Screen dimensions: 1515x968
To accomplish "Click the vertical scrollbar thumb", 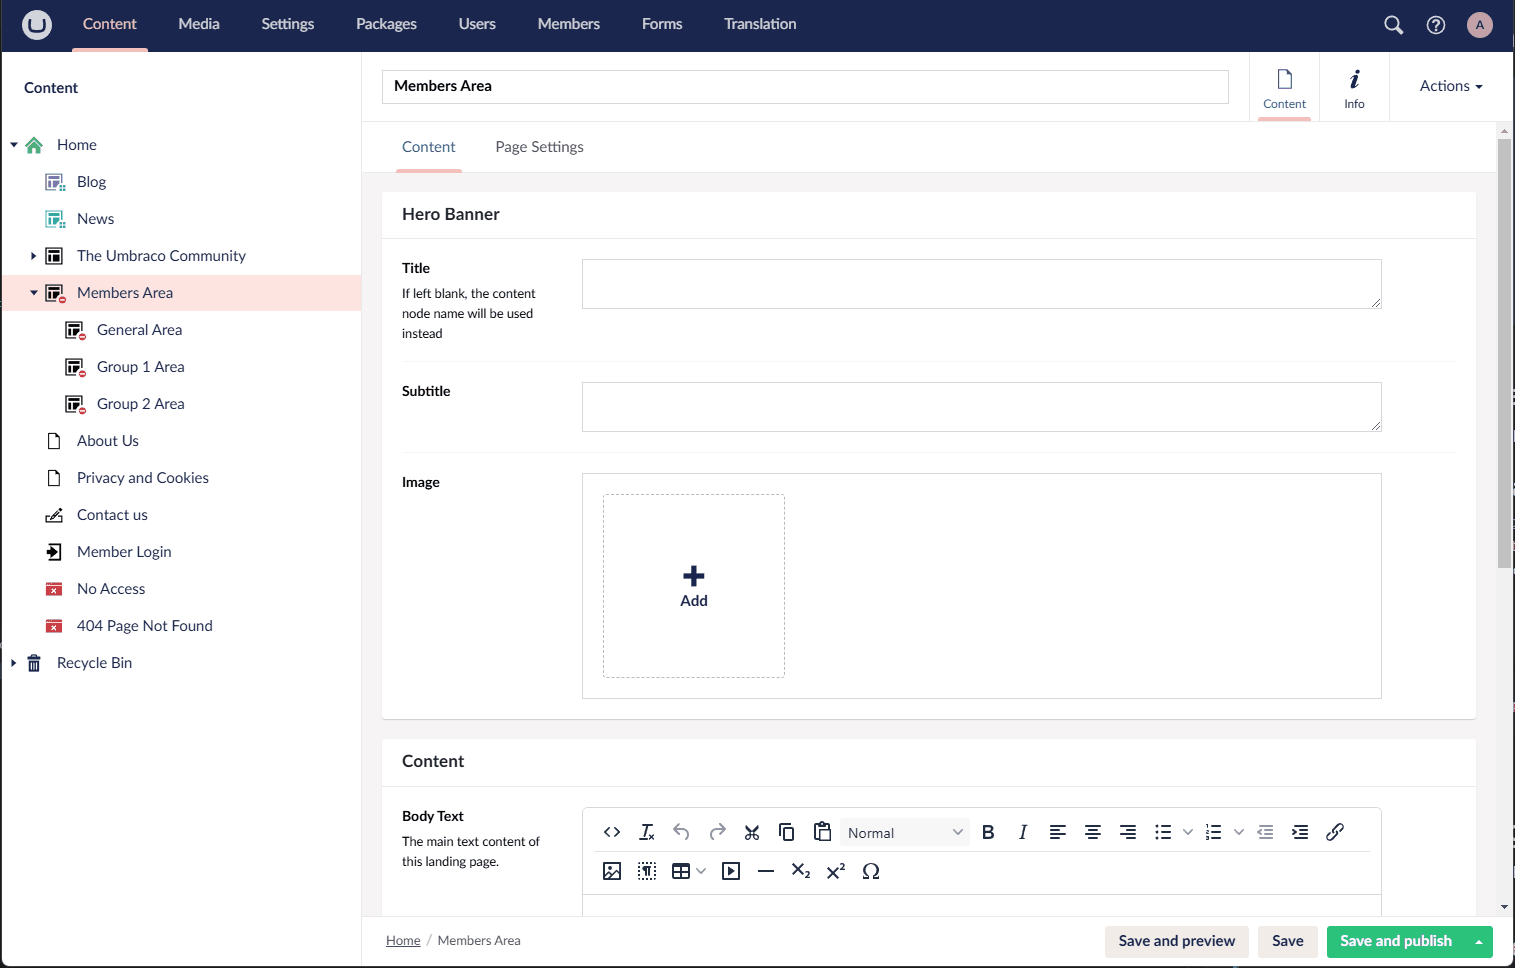I will (x=1504, y=353).
